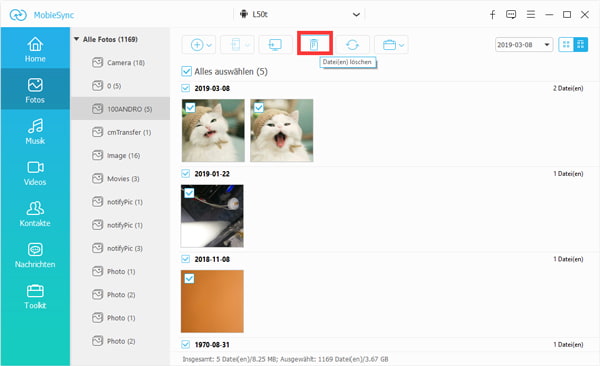Switch to small thumbnail grid view
This screenshot has width=600, height=366.
pyautogui.click(x=566, y=44)
